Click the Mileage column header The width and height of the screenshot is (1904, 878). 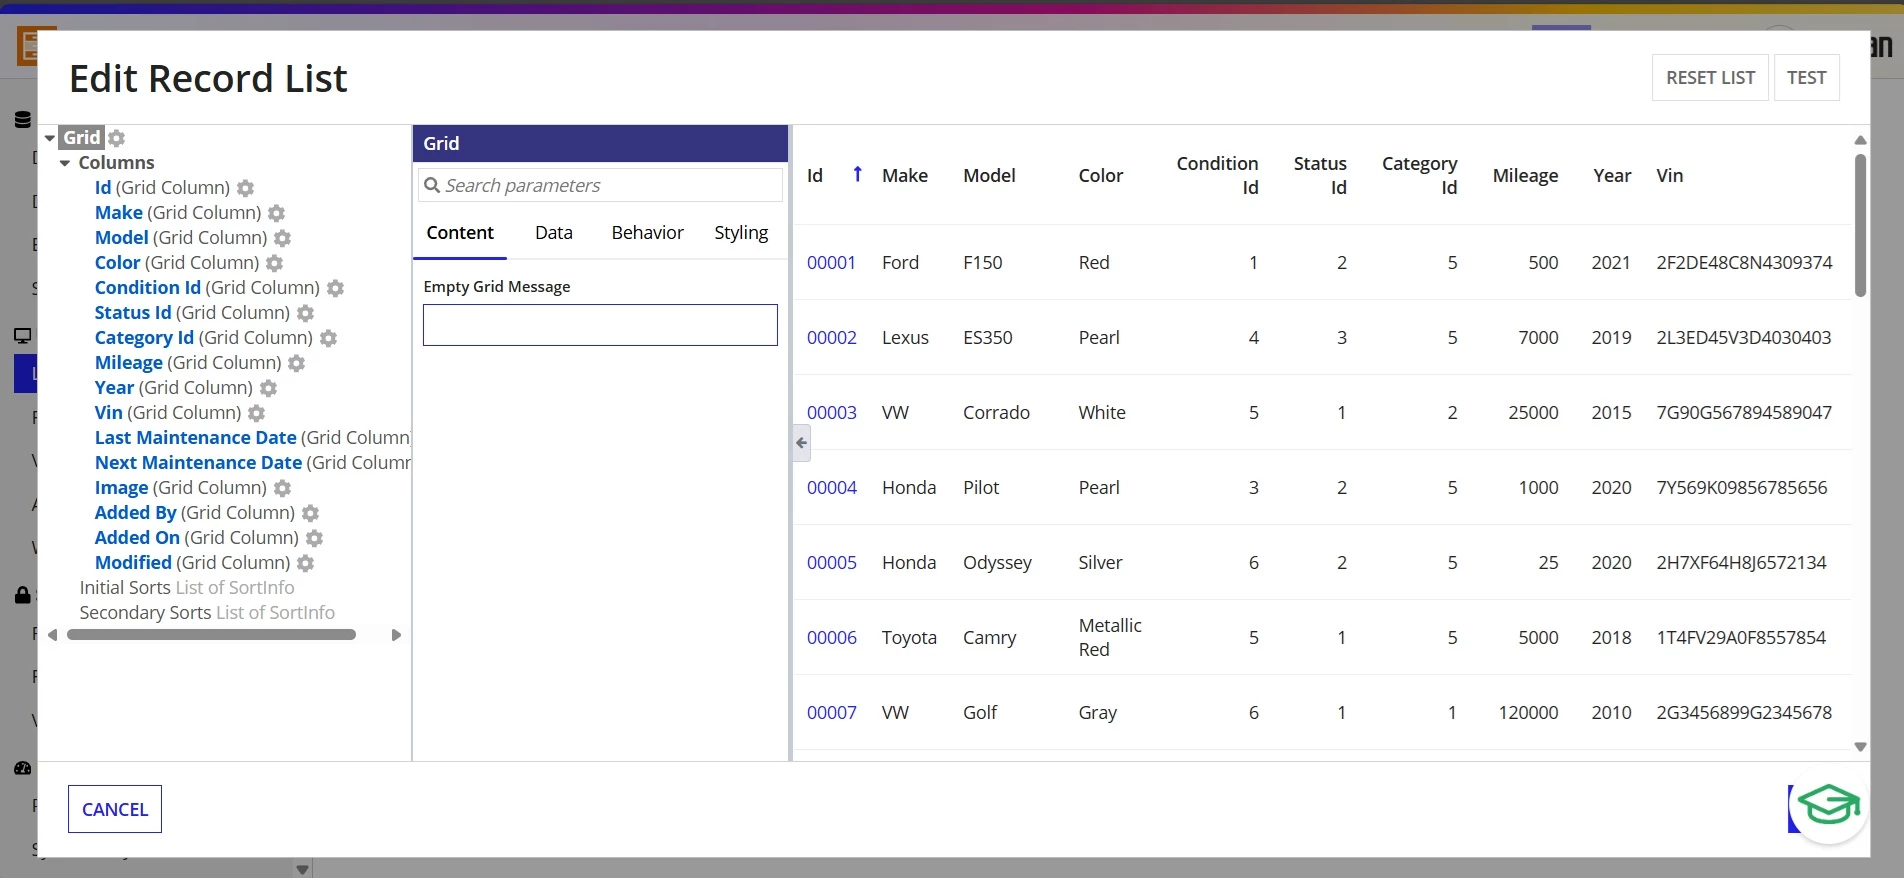point(1525,176)
